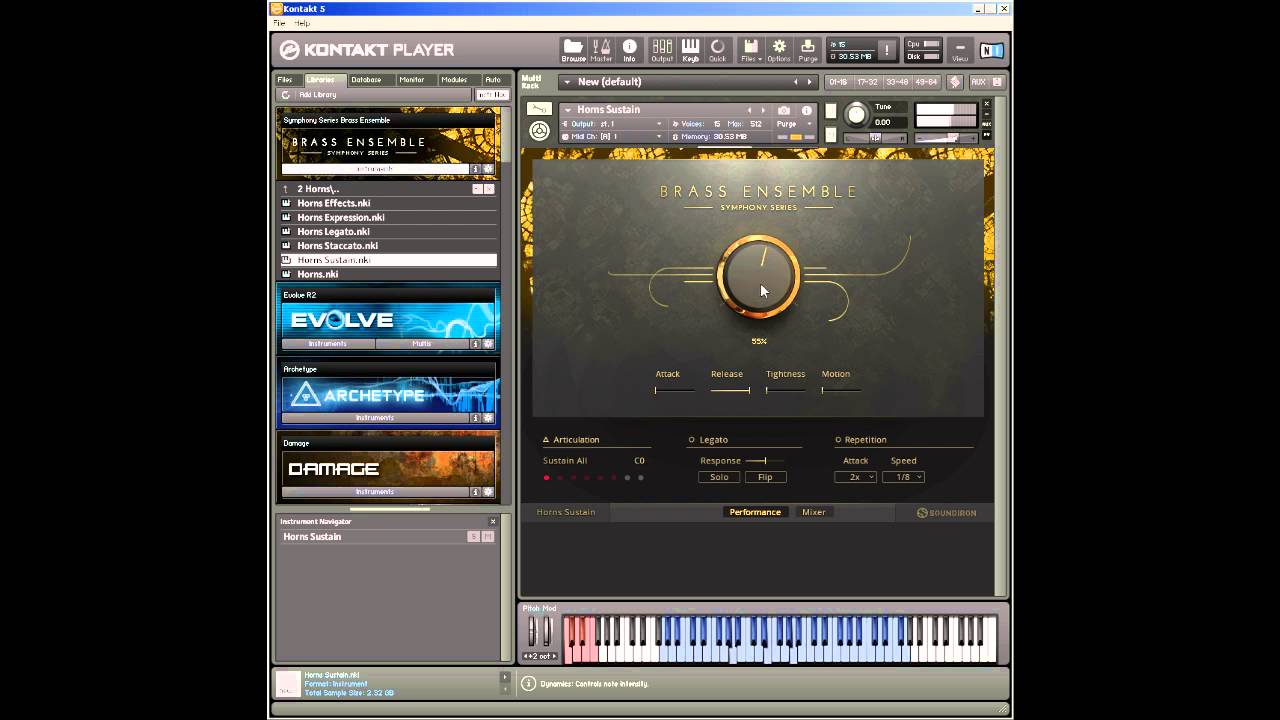
Task: Toggle the KSP script icon in rack header
Action: [x=955, y=82]
